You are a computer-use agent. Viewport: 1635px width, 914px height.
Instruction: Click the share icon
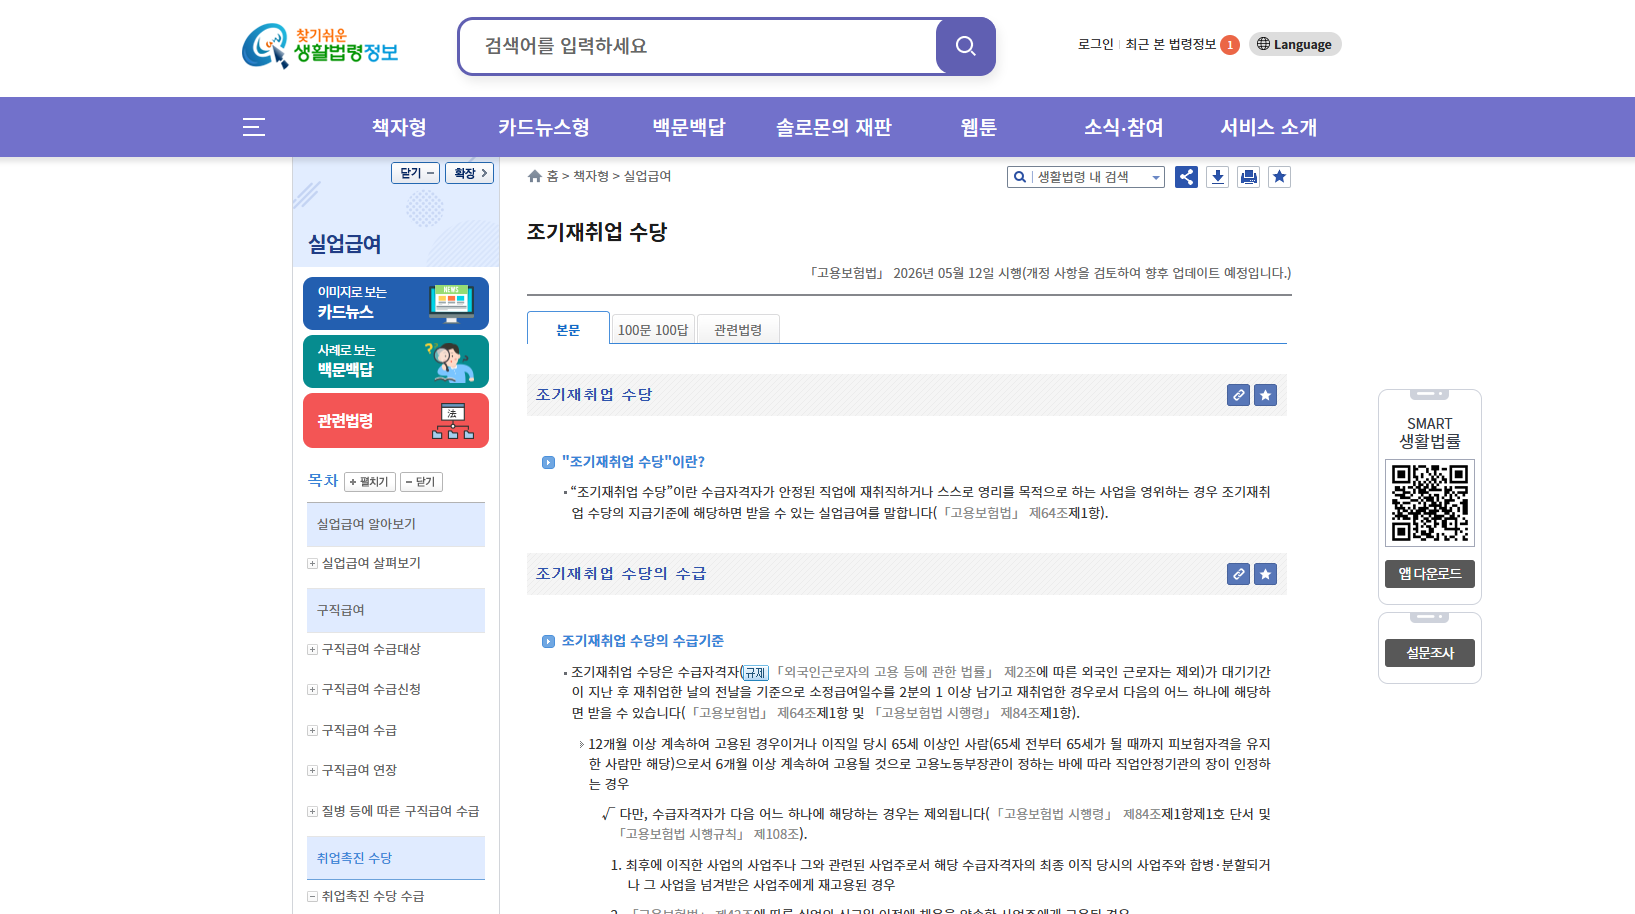click(x=1186, y=177)
